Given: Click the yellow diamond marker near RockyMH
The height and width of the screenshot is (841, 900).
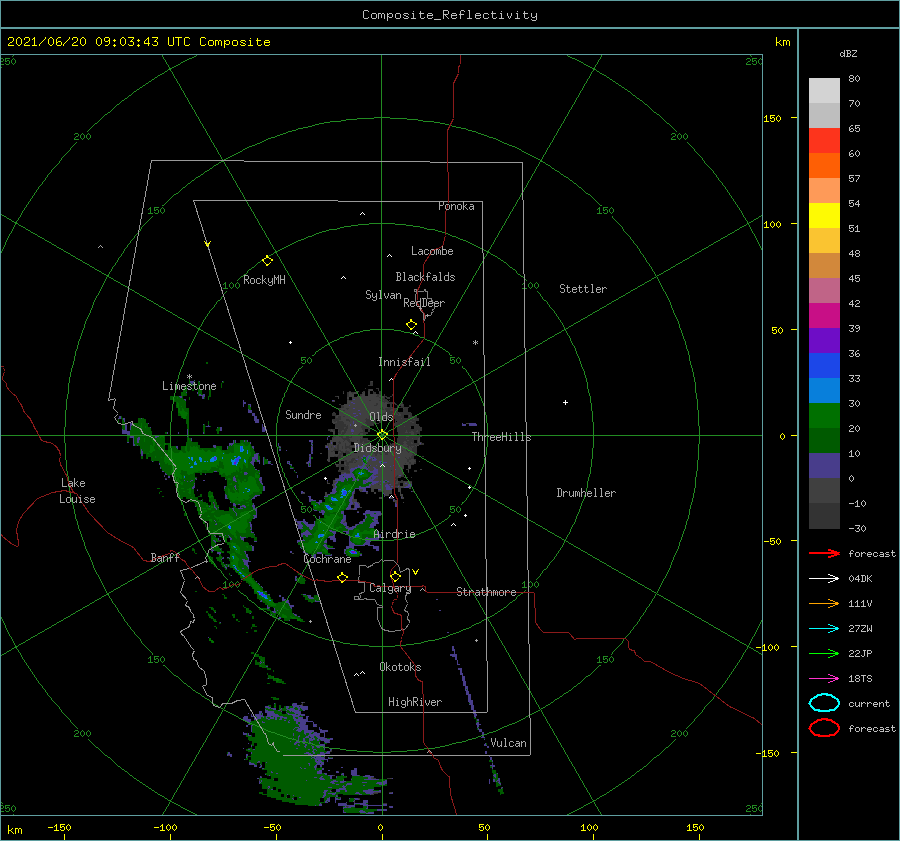Looking at the screenshot, I should tap(267, 261).
